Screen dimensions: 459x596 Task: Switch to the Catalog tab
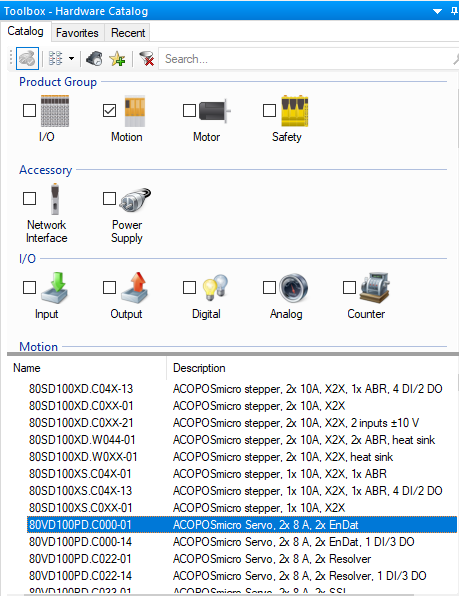tap(25, 31)
